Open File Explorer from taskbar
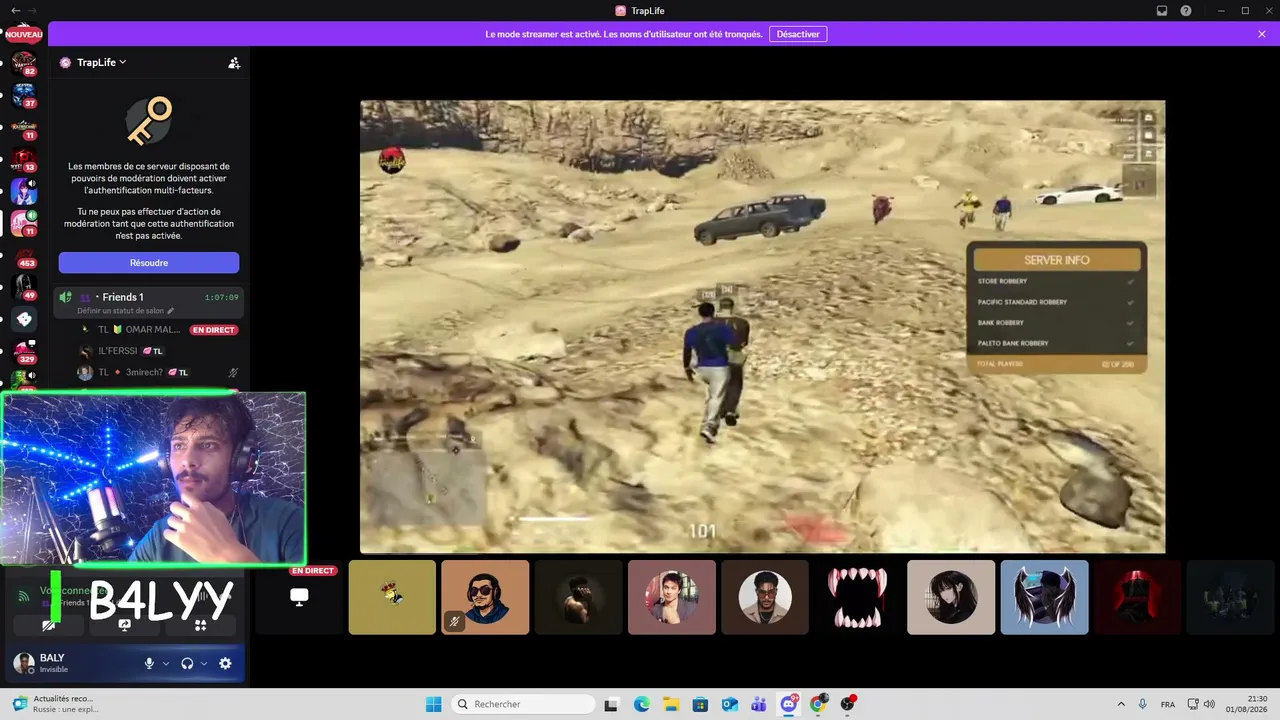The width and height of the screenshot is (1280, 720). (x=671, y=704)
